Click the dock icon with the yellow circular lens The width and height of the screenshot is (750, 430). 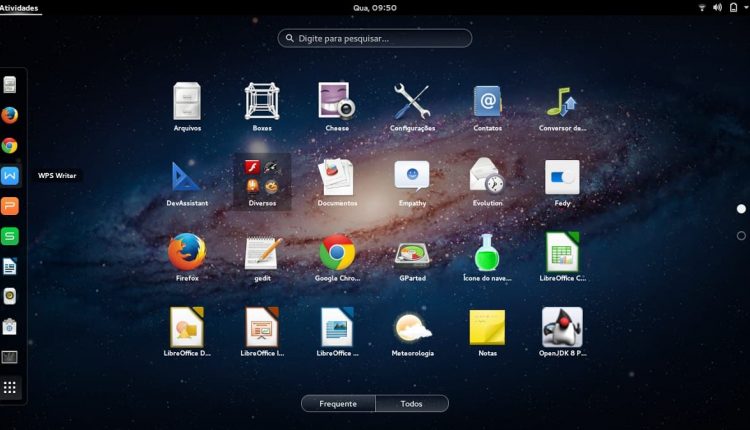click(10, 297)
